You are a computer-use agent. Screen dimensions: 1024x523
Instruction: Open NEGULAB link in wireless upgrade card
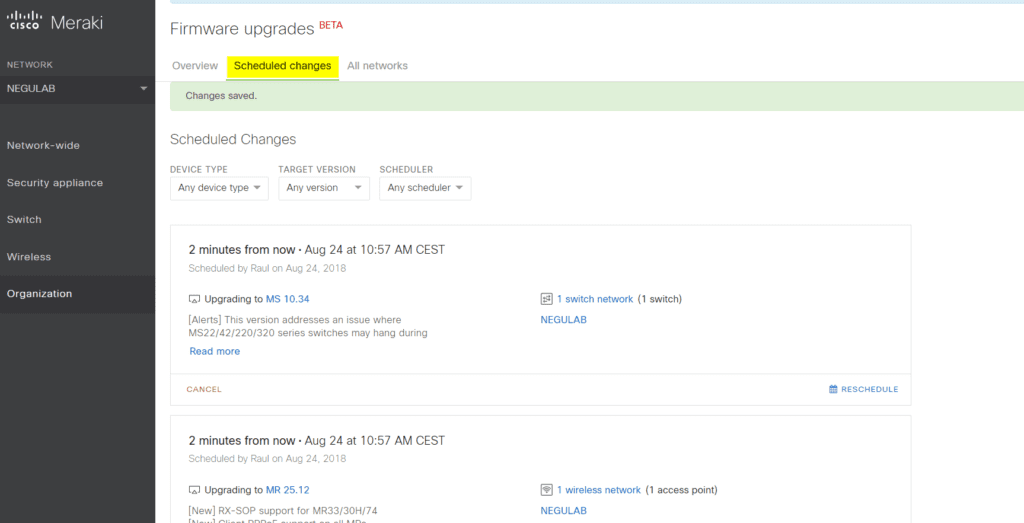[564, 511]
